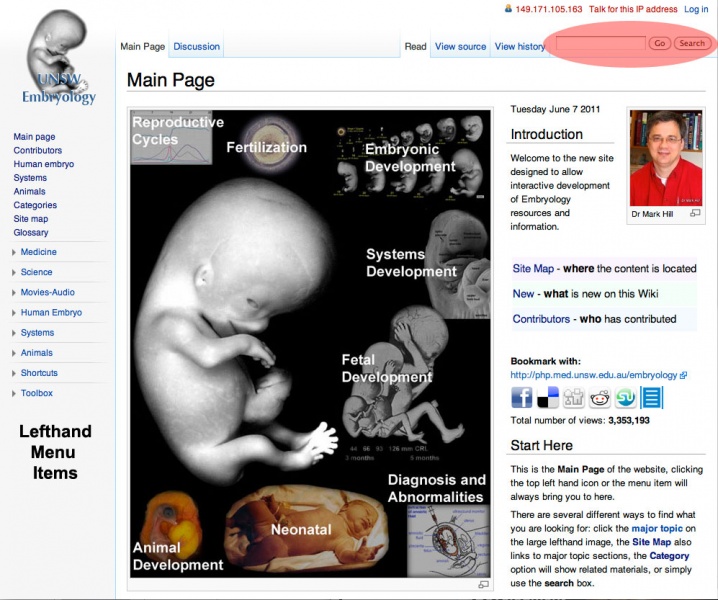Click the Delicious bookmark icon
The image size is (718, 600).
[x=548, y=397]
